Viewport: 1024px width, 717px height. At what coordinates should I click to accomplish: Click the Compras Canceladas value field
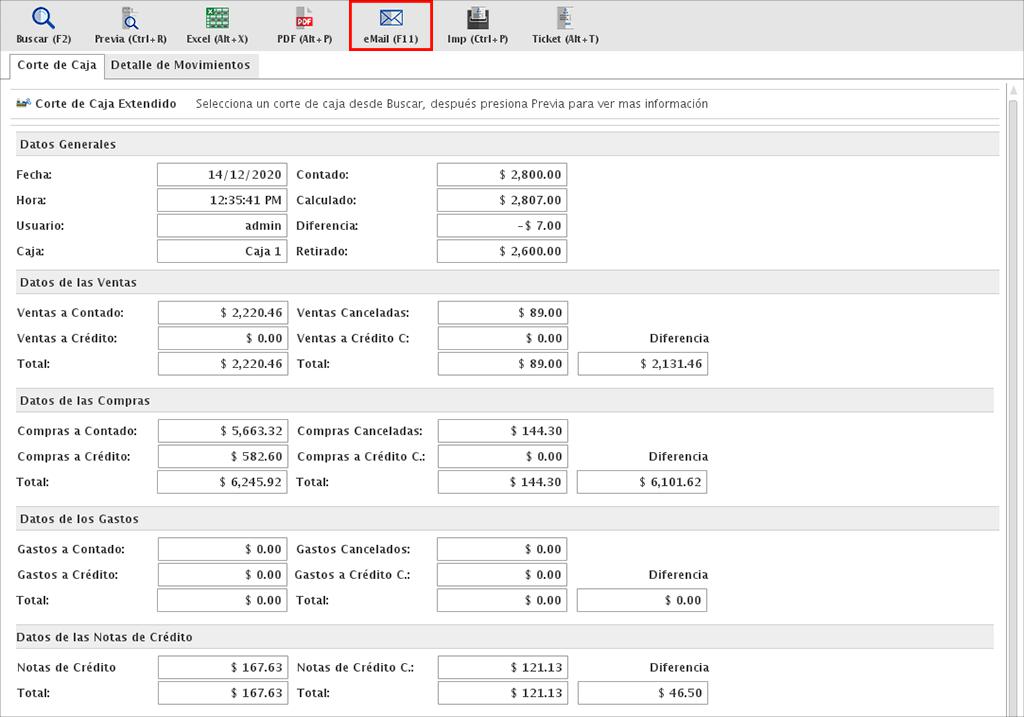pyautogui.click(x=502, y=431)
